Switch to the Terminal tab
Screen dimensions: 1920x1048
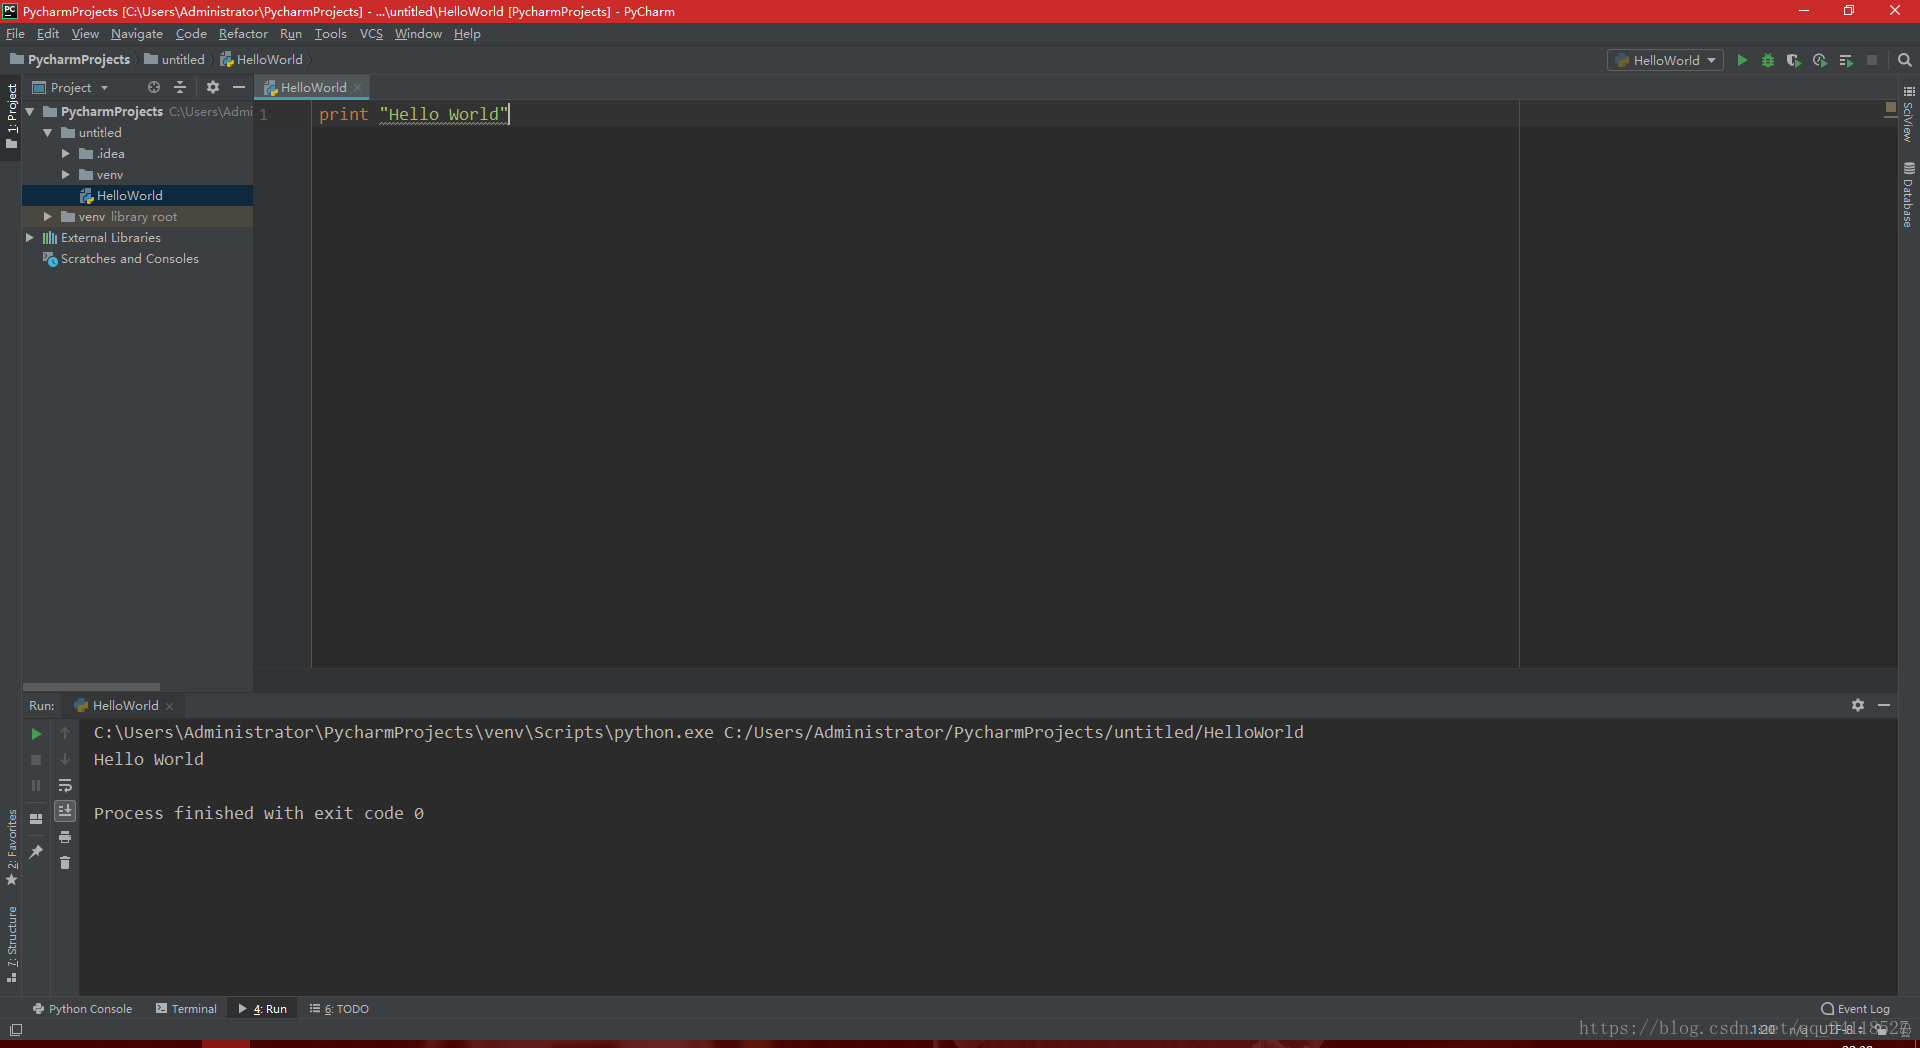[186, 1009]
